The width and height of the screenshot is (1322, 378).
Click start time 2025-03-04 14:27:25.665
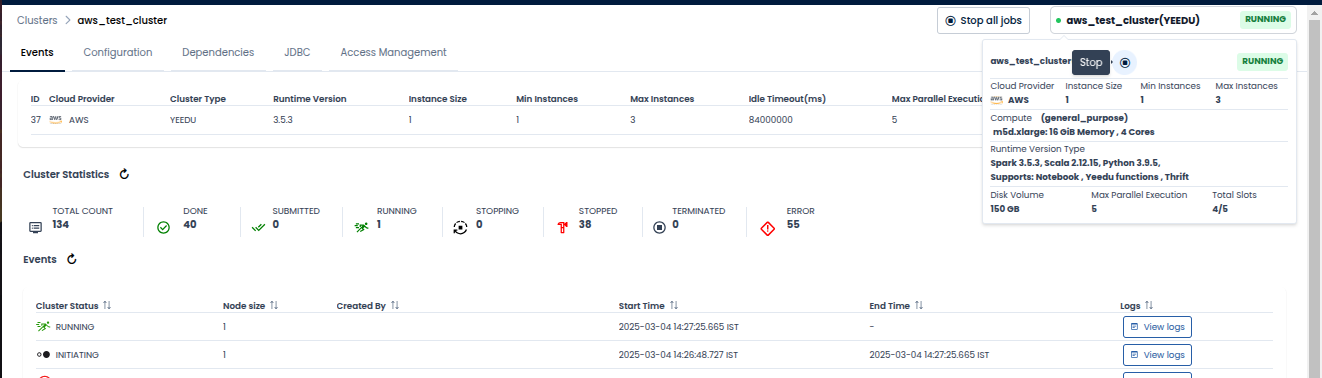coord(679,327)
